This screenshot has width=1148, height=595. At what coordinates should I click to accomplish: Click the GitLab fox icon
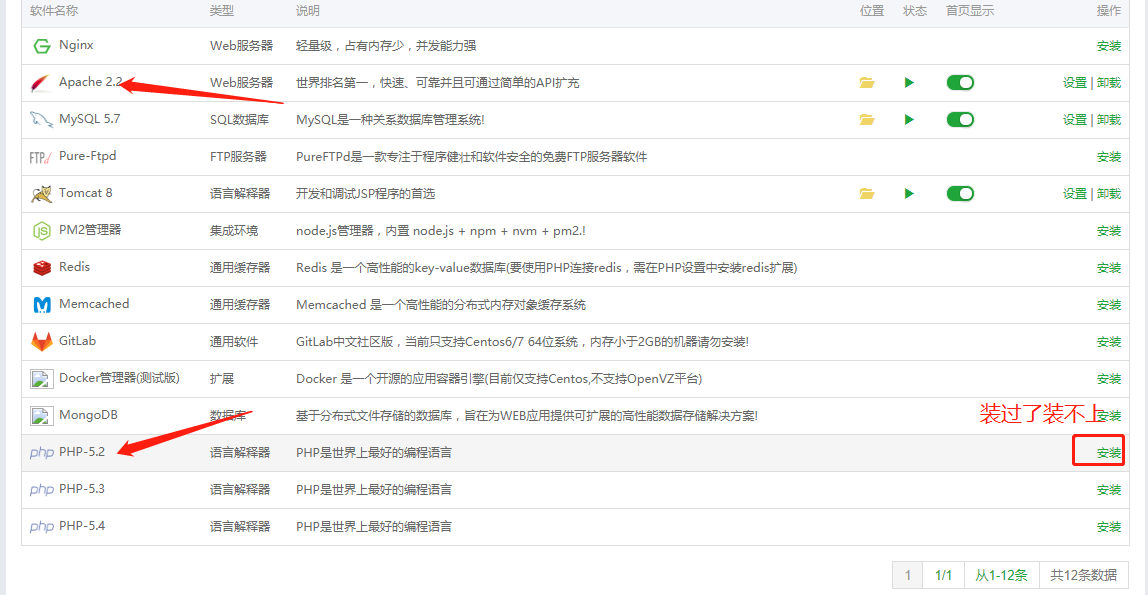(42, 341)
